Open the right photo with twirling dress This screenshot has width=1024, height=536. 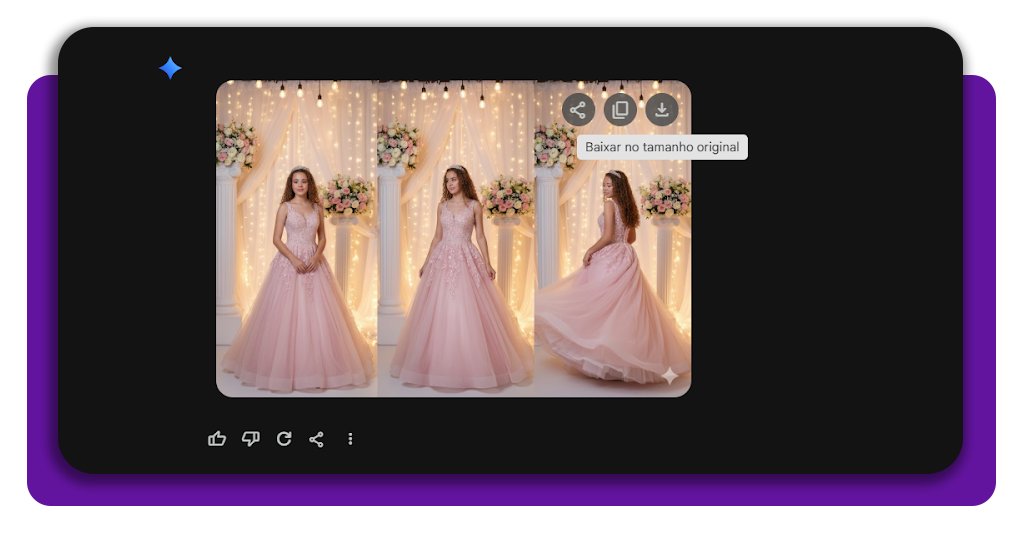point(612,300)
